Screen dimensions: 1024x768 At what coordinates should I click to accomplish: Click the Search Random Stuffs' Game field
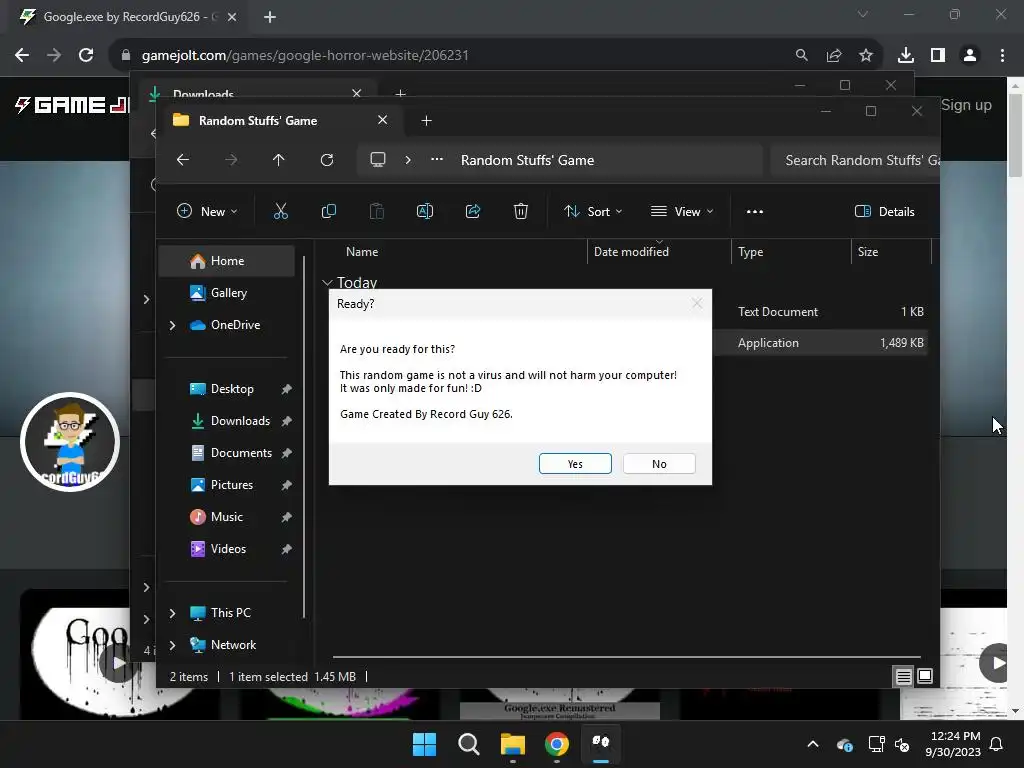click(x=856, y=160)
